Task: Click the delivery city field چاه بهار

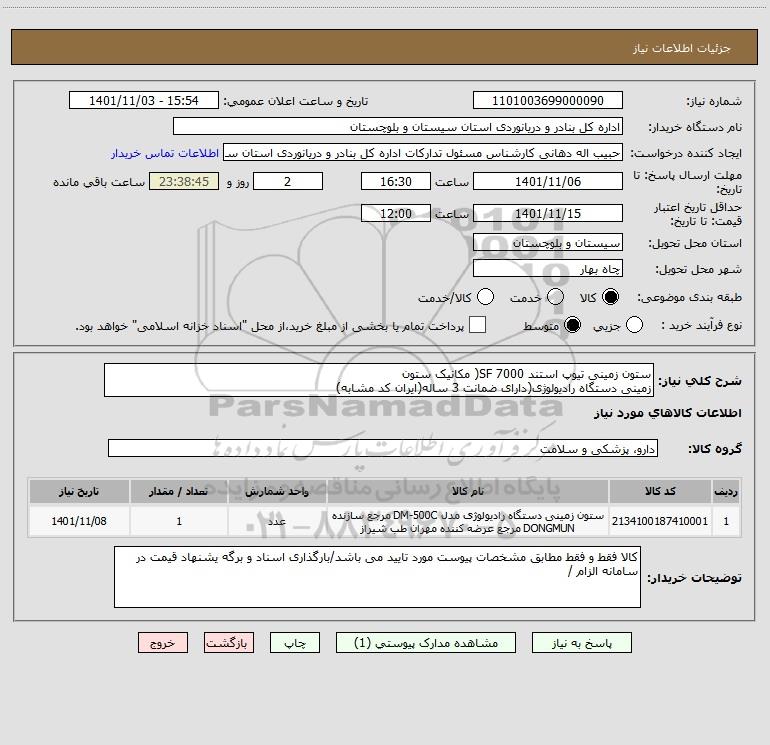Action: pos(548,268)
